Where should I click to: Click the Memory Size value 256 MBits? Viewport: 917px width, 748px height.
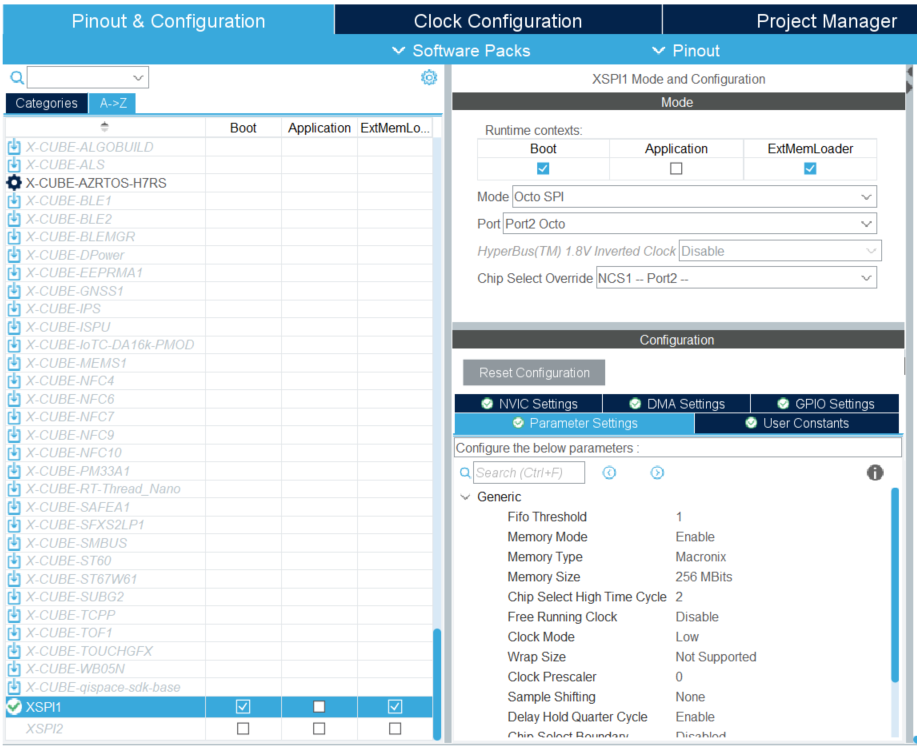704,577
